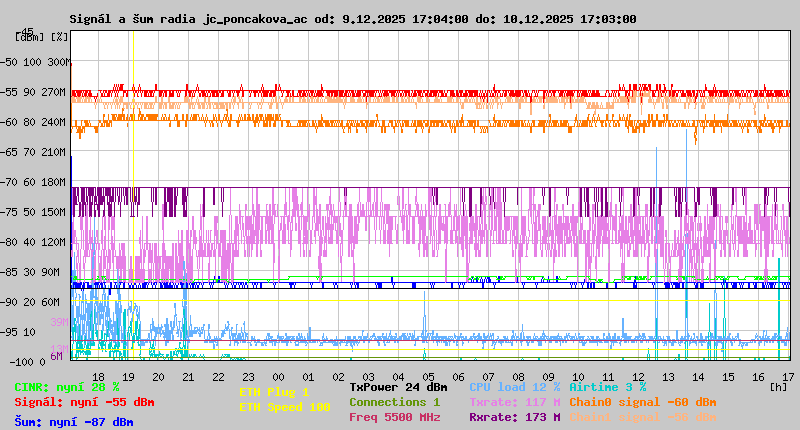Screen dimensions: 800x430
Task: Click hour '02' on the time axis
Action: 338,377
